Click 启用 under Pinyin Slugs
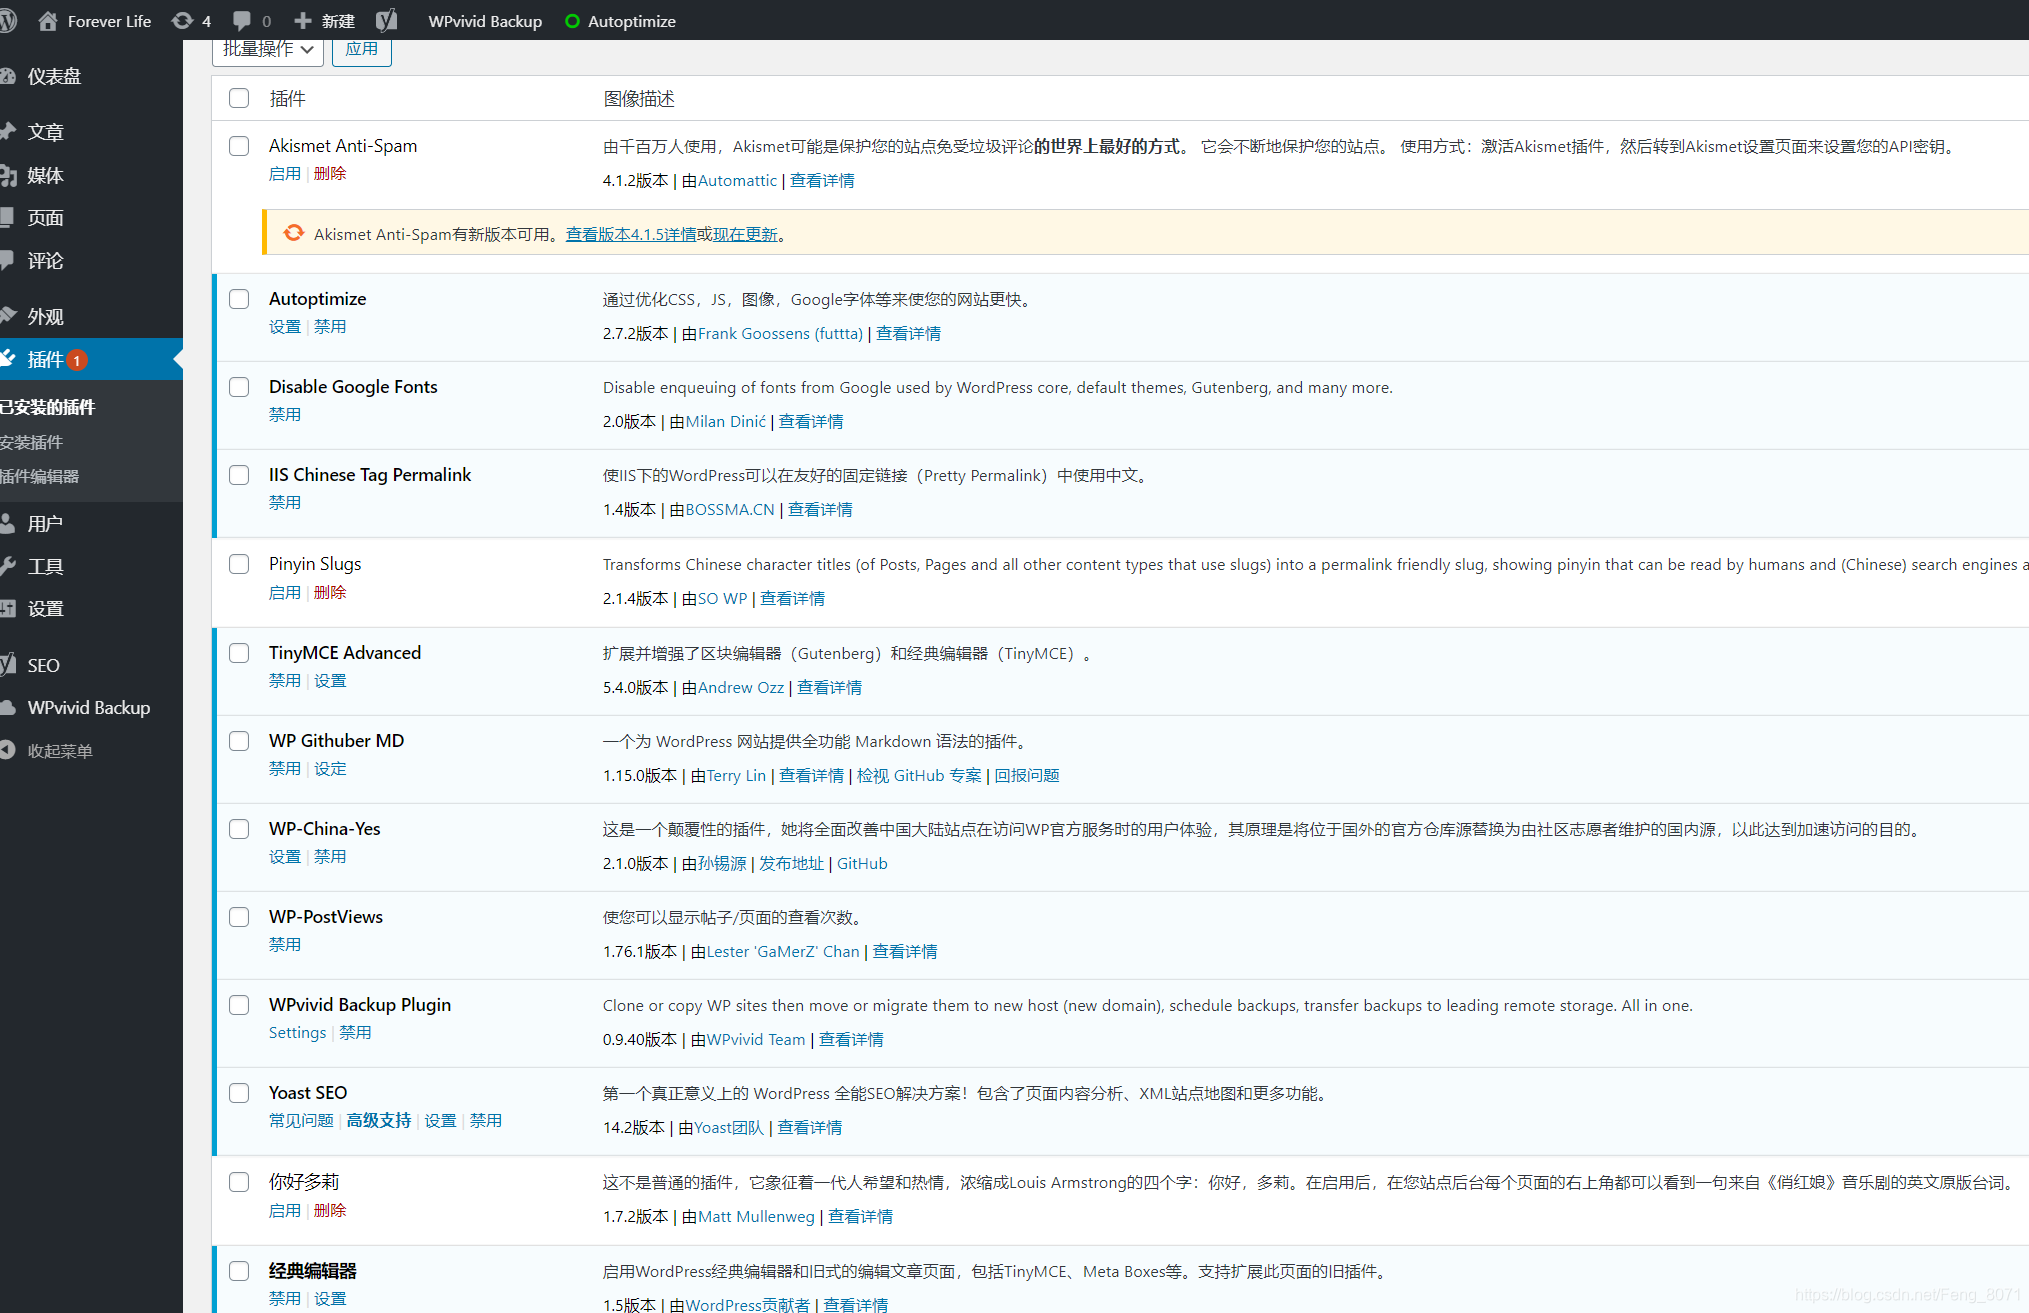 coord(285,592)
